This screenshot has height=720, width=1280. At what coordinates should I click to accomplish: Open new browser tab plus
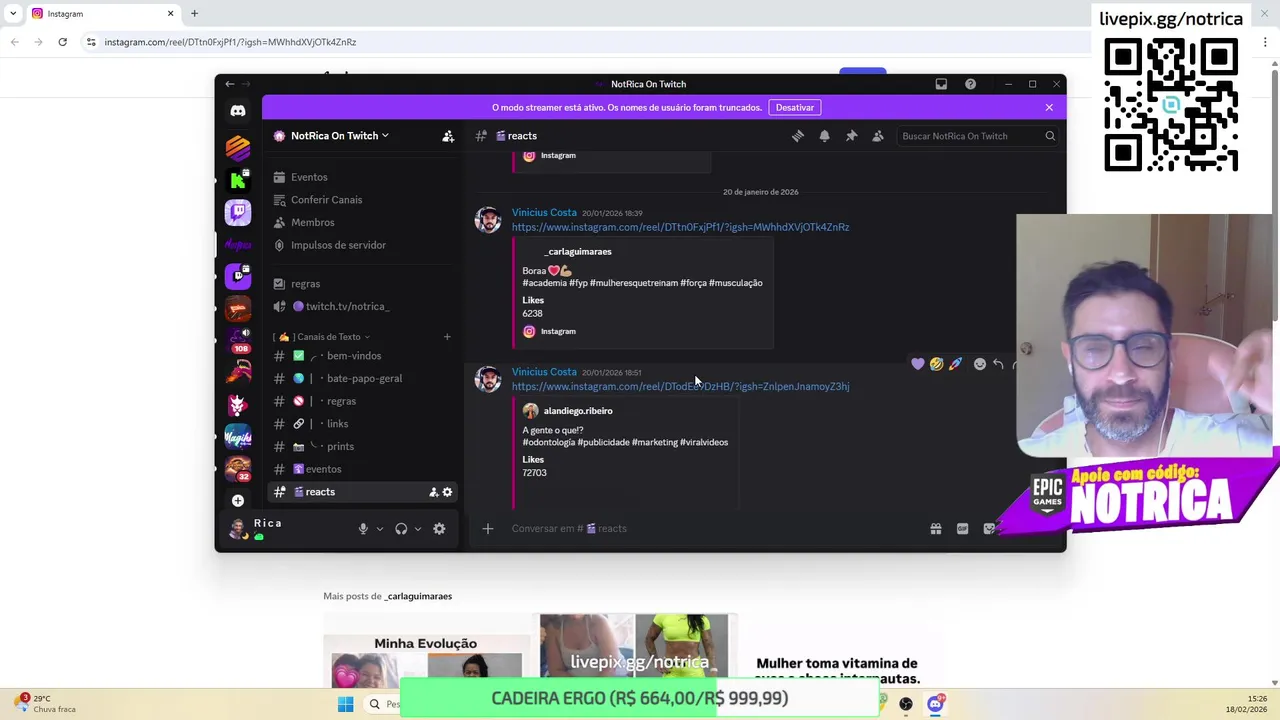[194, 14]
